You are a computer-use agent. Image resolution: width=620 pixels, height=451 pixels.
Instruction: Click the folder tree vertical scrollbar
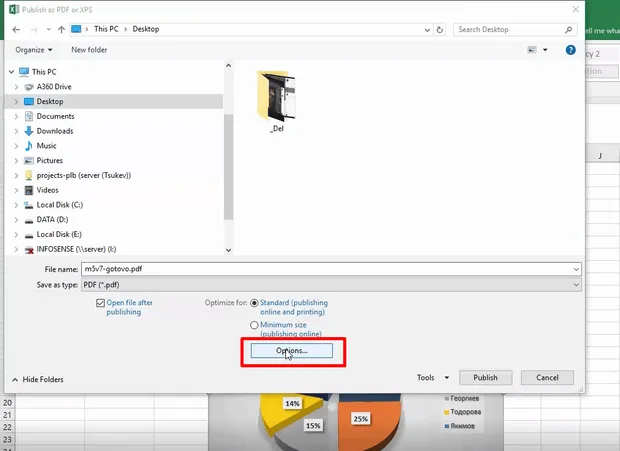click(228, 157)
